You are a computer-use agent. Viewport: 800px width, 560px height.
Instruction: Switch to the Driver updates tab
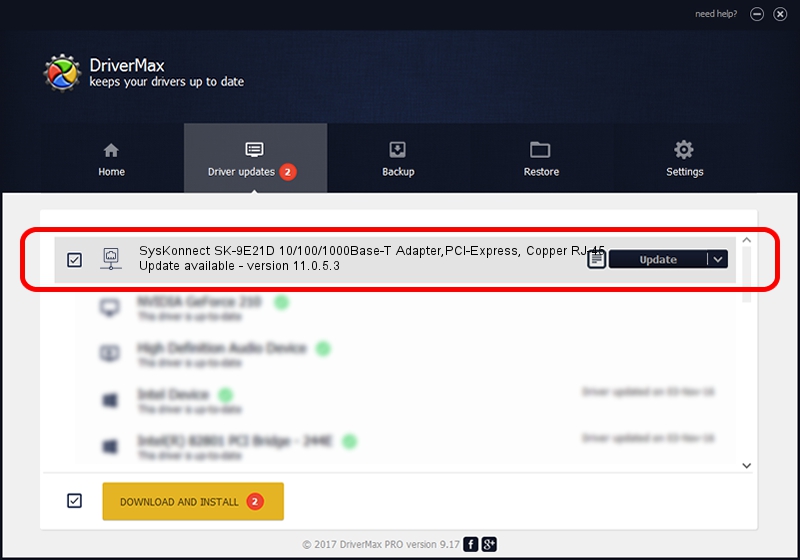[254, 159]
